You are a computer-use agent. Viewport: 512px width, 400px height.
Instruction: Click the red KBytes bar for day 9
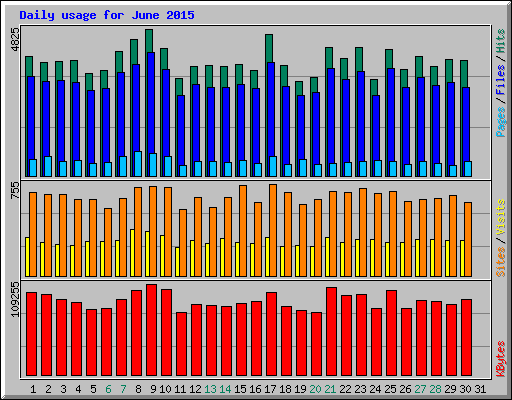[x=151, y=330]
